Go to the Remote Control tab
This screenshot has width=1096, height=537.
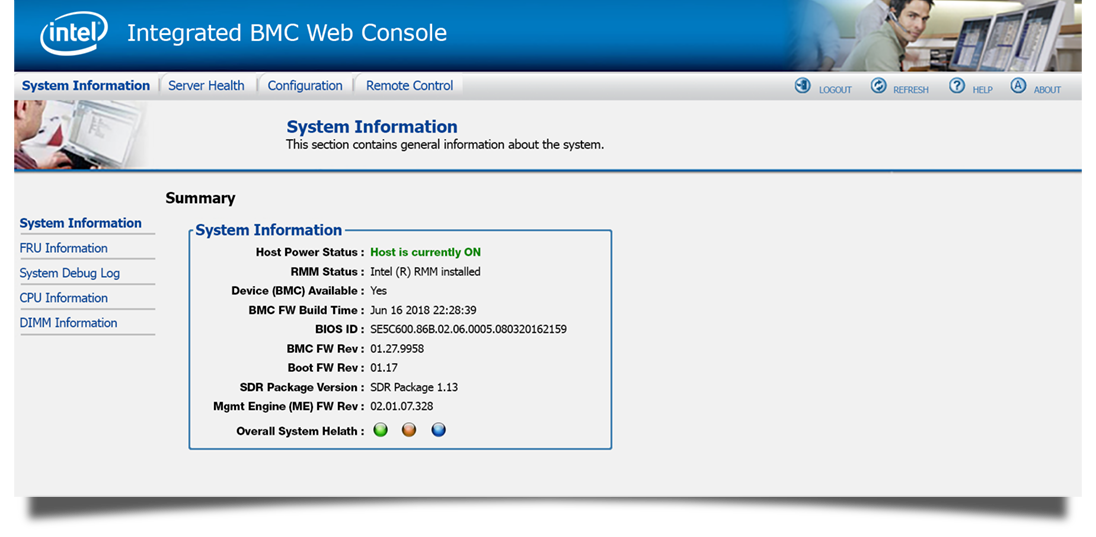[x=410, y=86]
